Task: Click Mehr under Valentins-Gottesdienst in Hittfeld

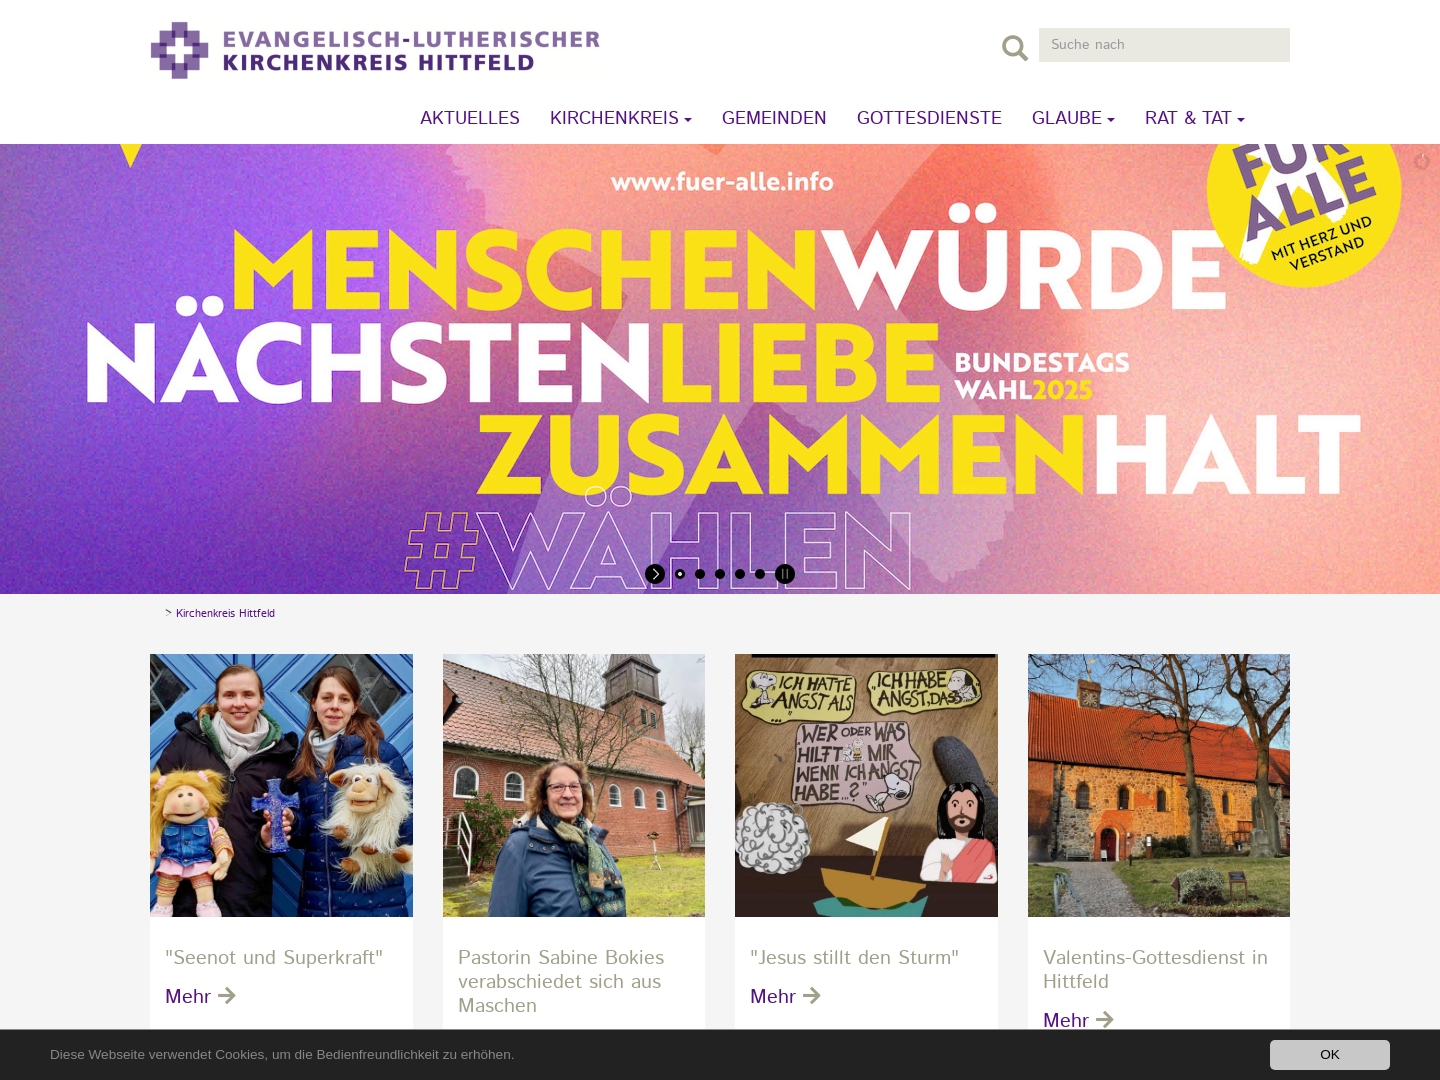Action: [x=1066, y=1020]
